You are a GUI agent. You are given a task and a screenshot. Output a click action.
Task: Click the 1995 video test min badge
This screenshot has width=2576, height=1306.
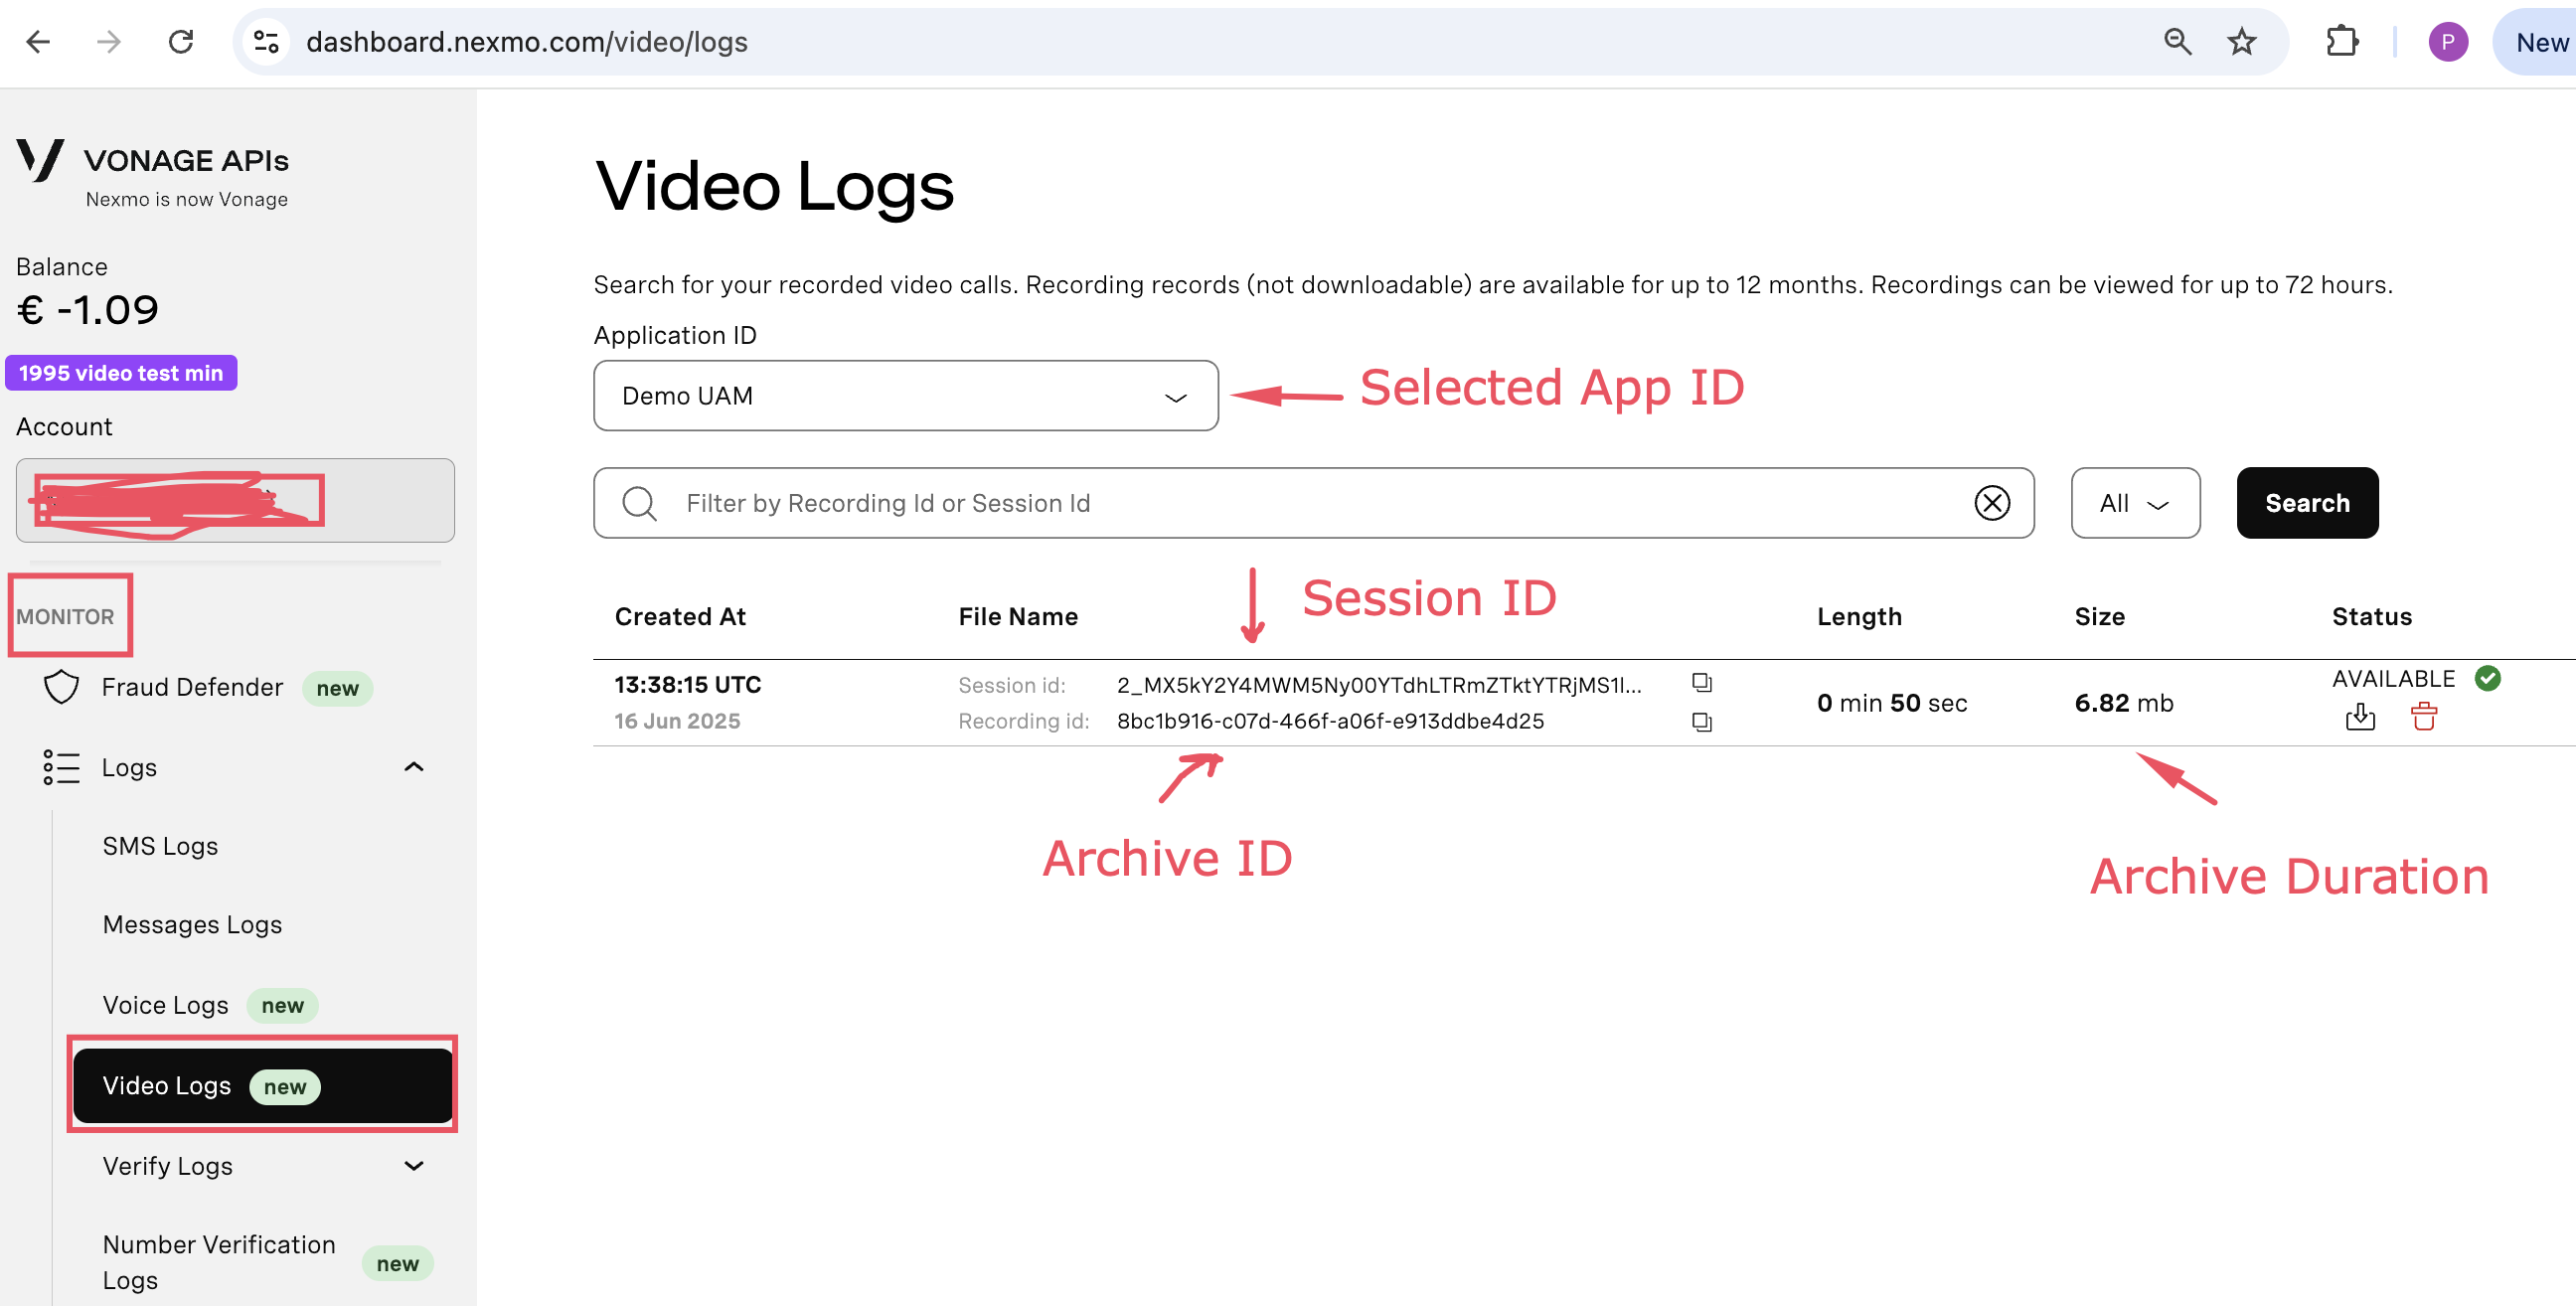coord(121,373)
